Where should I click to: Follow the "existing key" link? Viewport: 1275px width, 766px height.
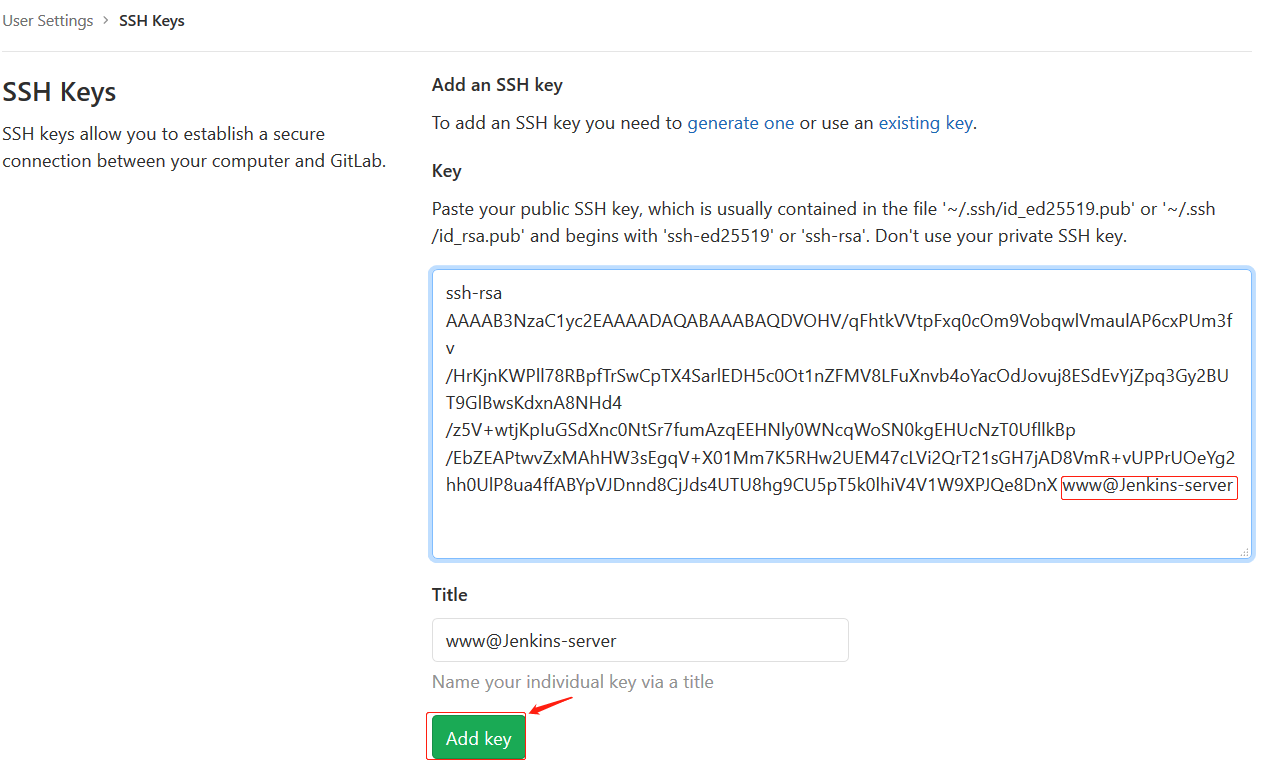[925, 123]
